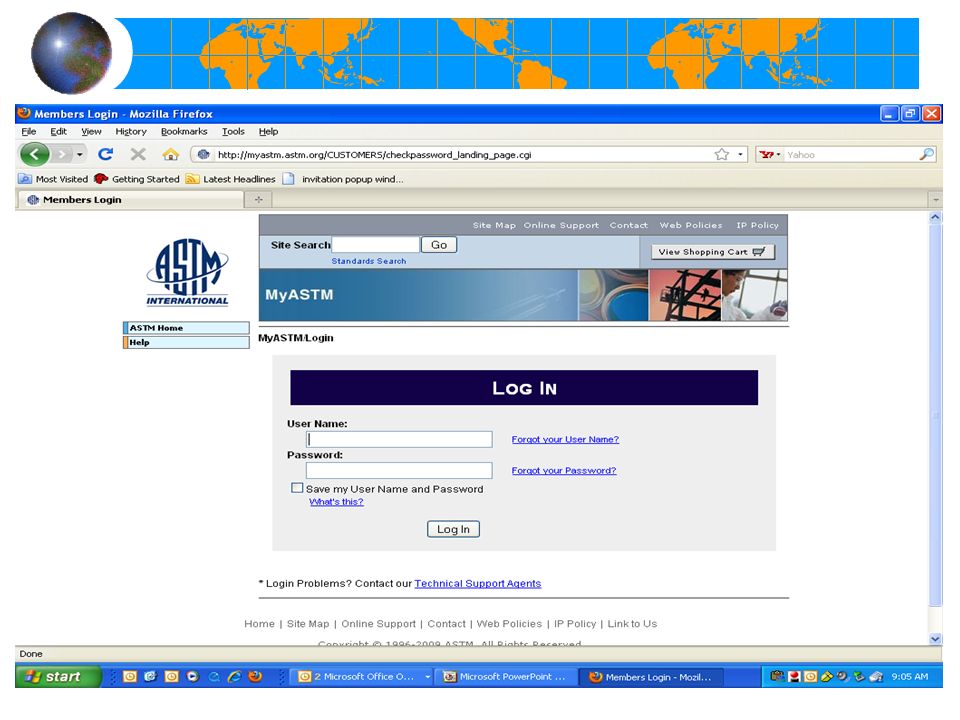The width and height of the screenshot is (960, 720).
Task: Click into the Yahoo search field
Action: 851,155
